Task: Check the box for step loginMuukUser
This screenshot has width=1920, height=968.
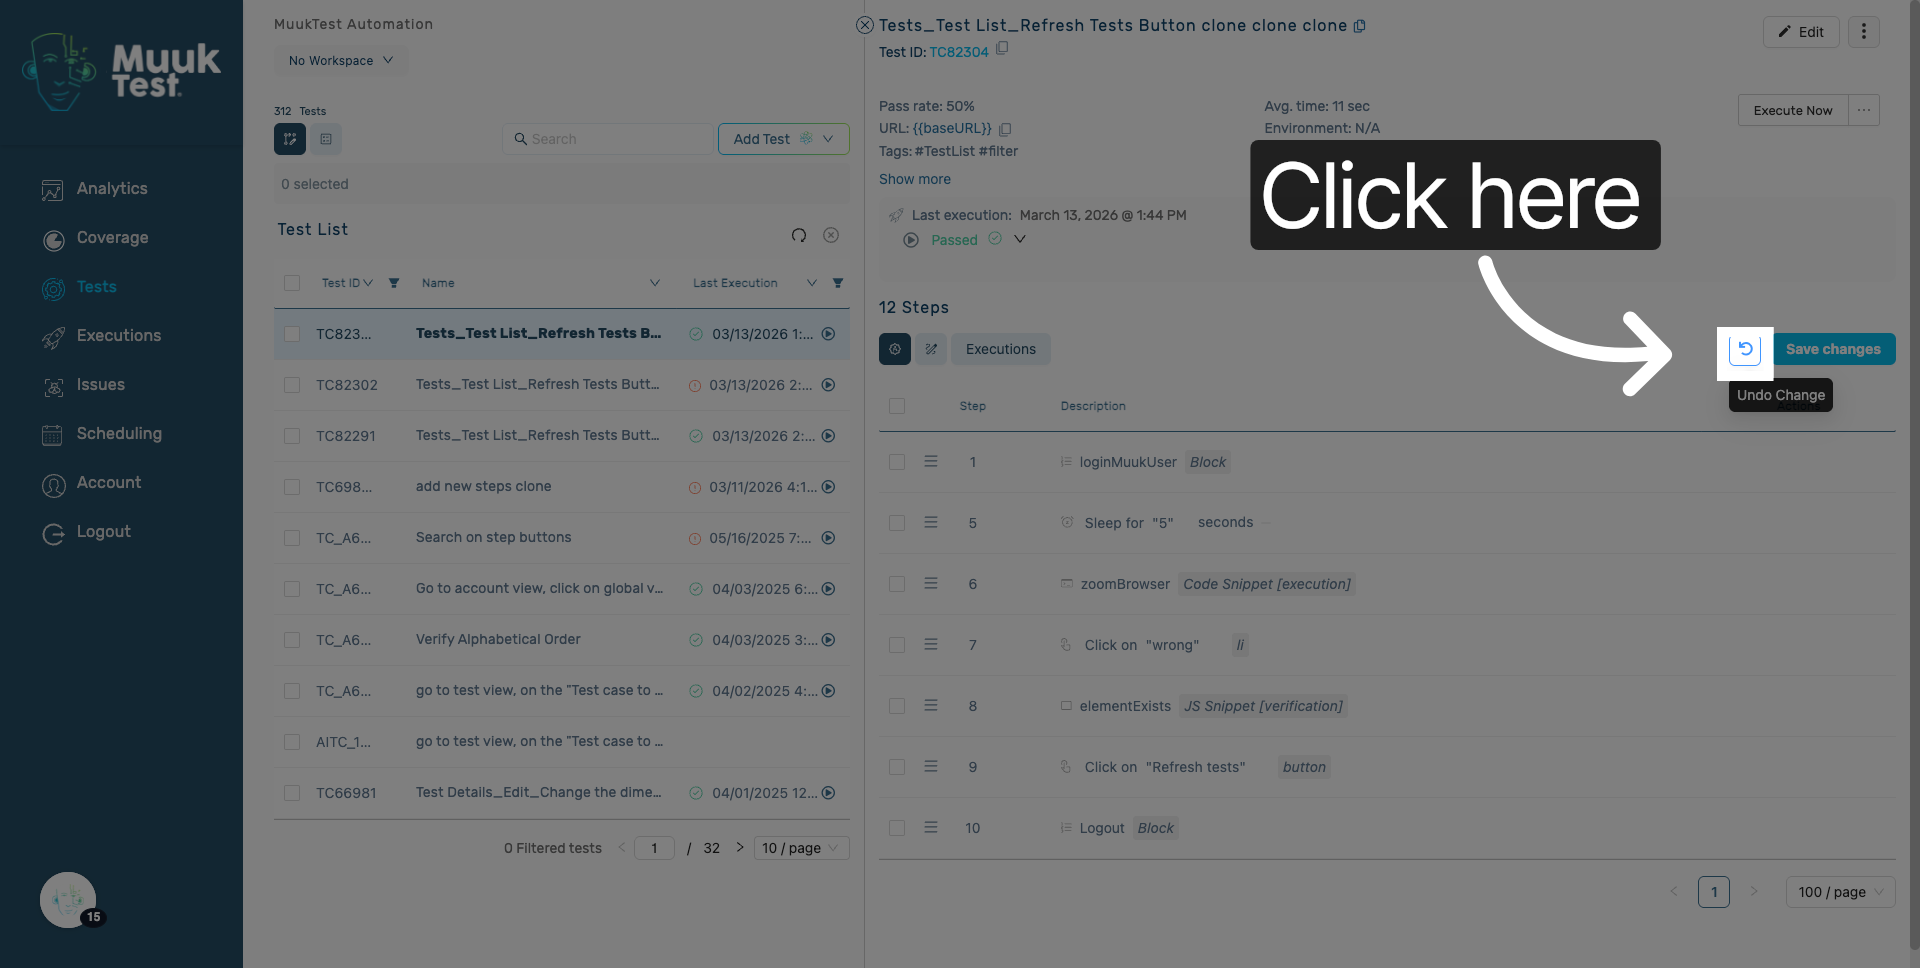Action: [897, 462]
